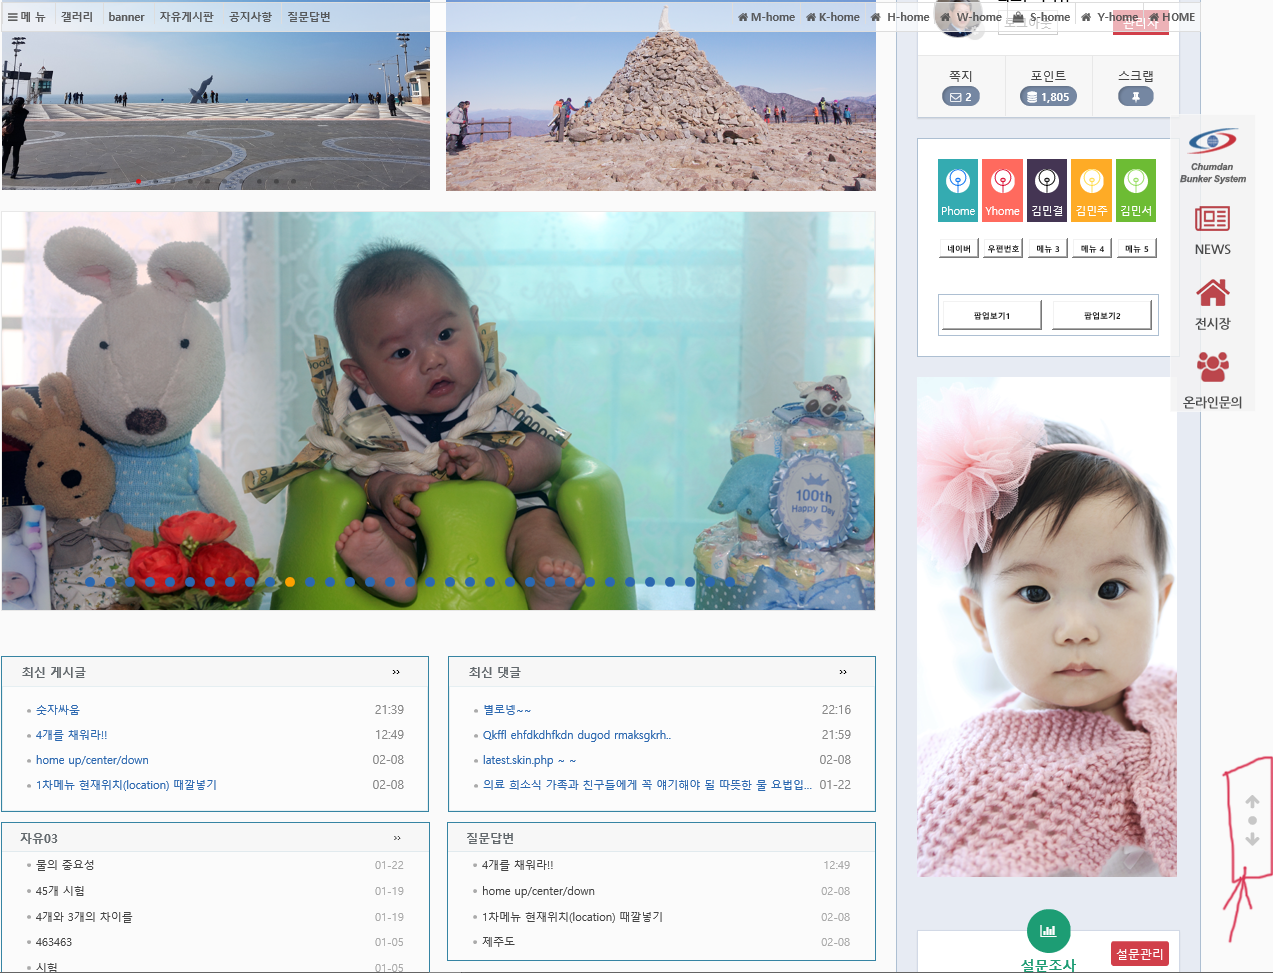Open 45개 시험 in 자유03

coord(60,891)
